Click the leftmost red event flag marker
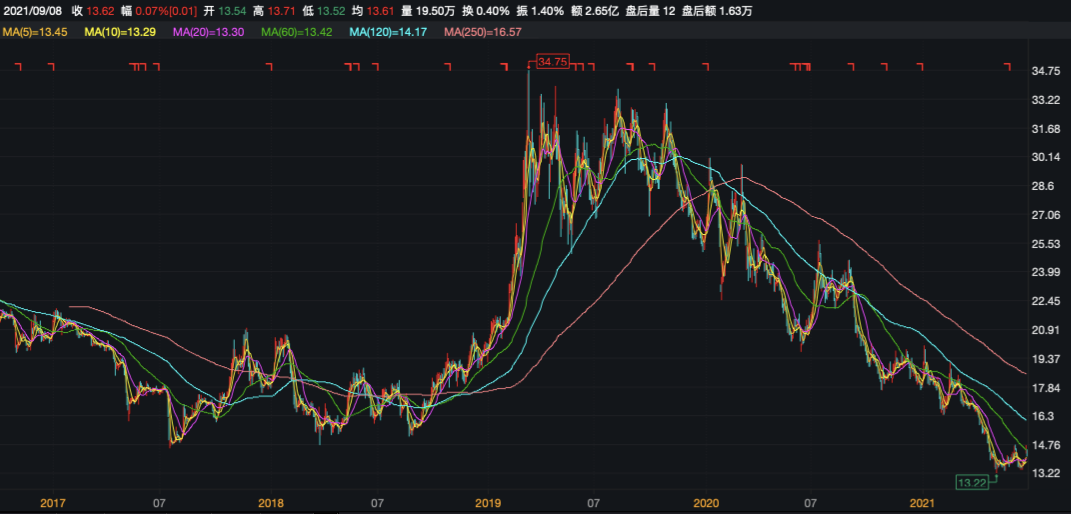Image resolution: width=1071 pixels, height=514 pixels. 18,68
